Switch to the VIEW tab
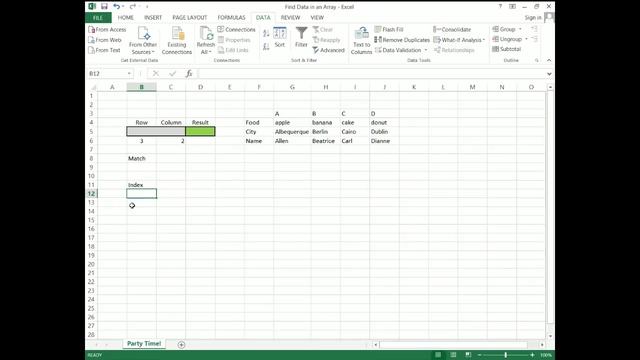Viewport: 640px width, 360px height. pos(317,18)
